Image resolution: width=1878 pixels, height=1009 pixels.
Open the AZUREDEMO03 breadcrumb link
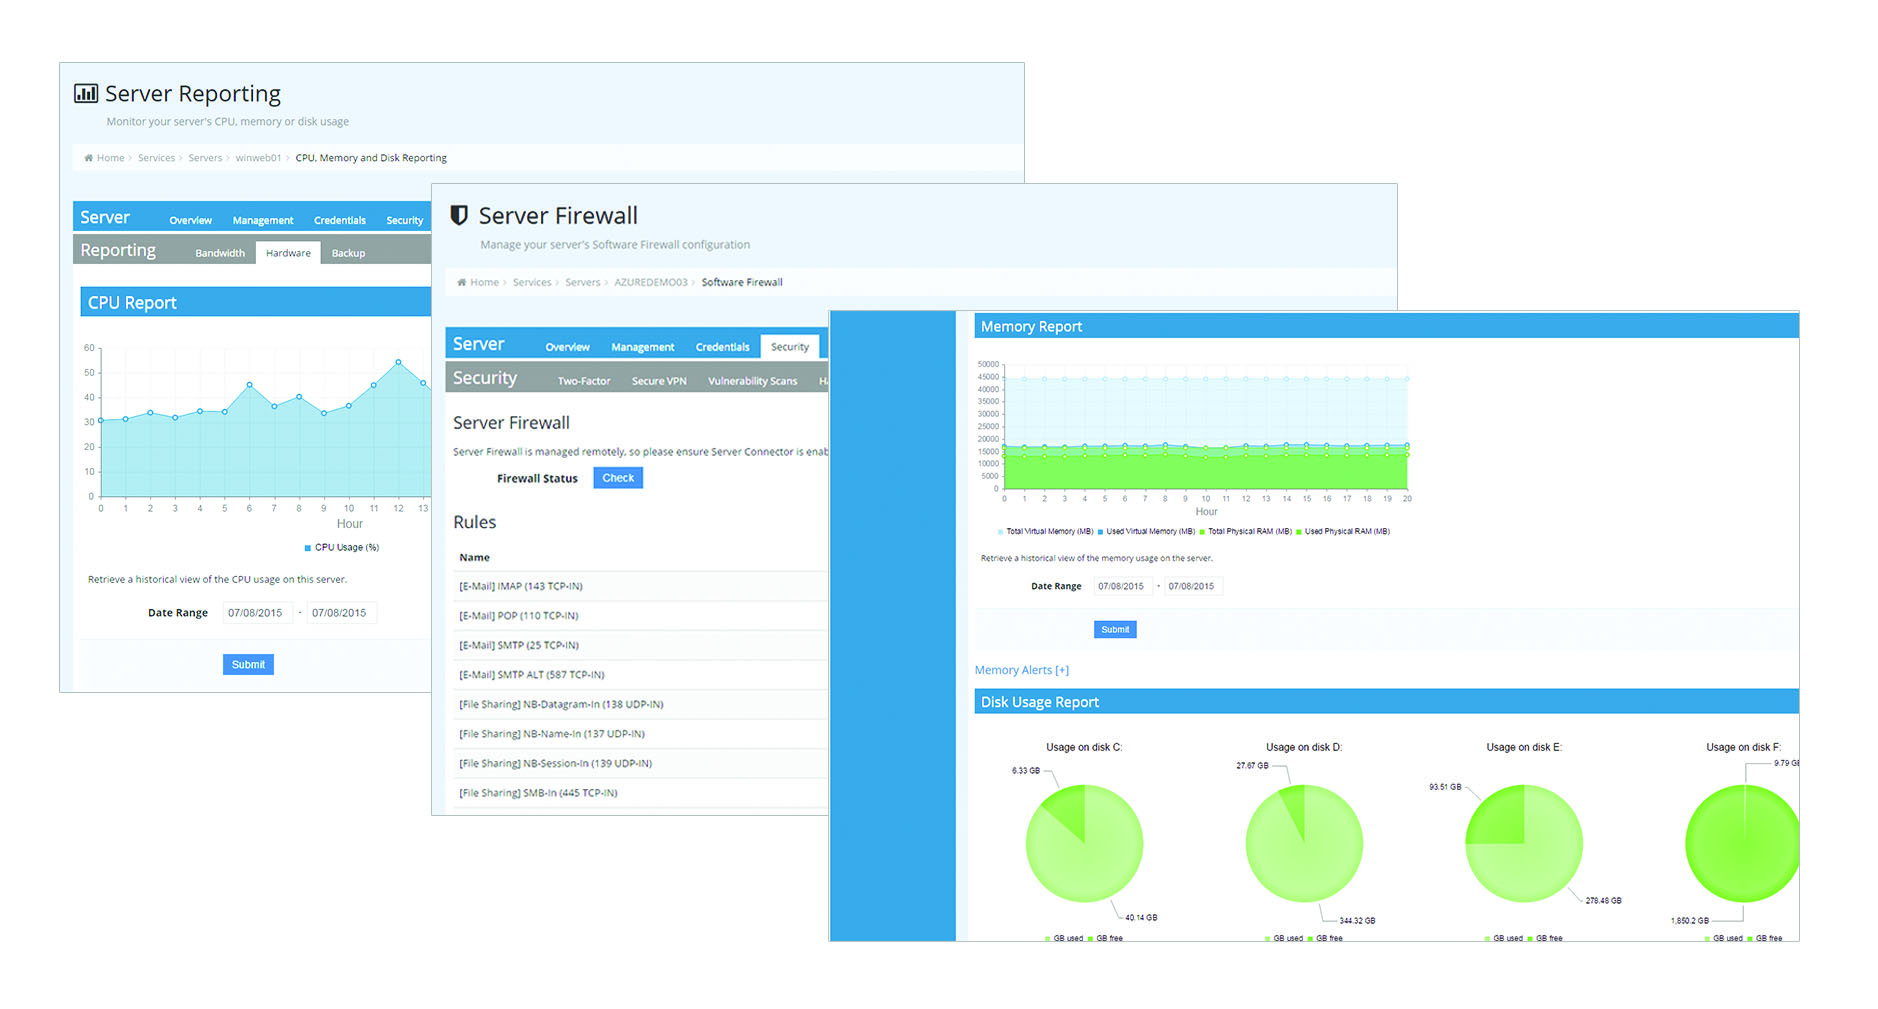click(650, 282)
